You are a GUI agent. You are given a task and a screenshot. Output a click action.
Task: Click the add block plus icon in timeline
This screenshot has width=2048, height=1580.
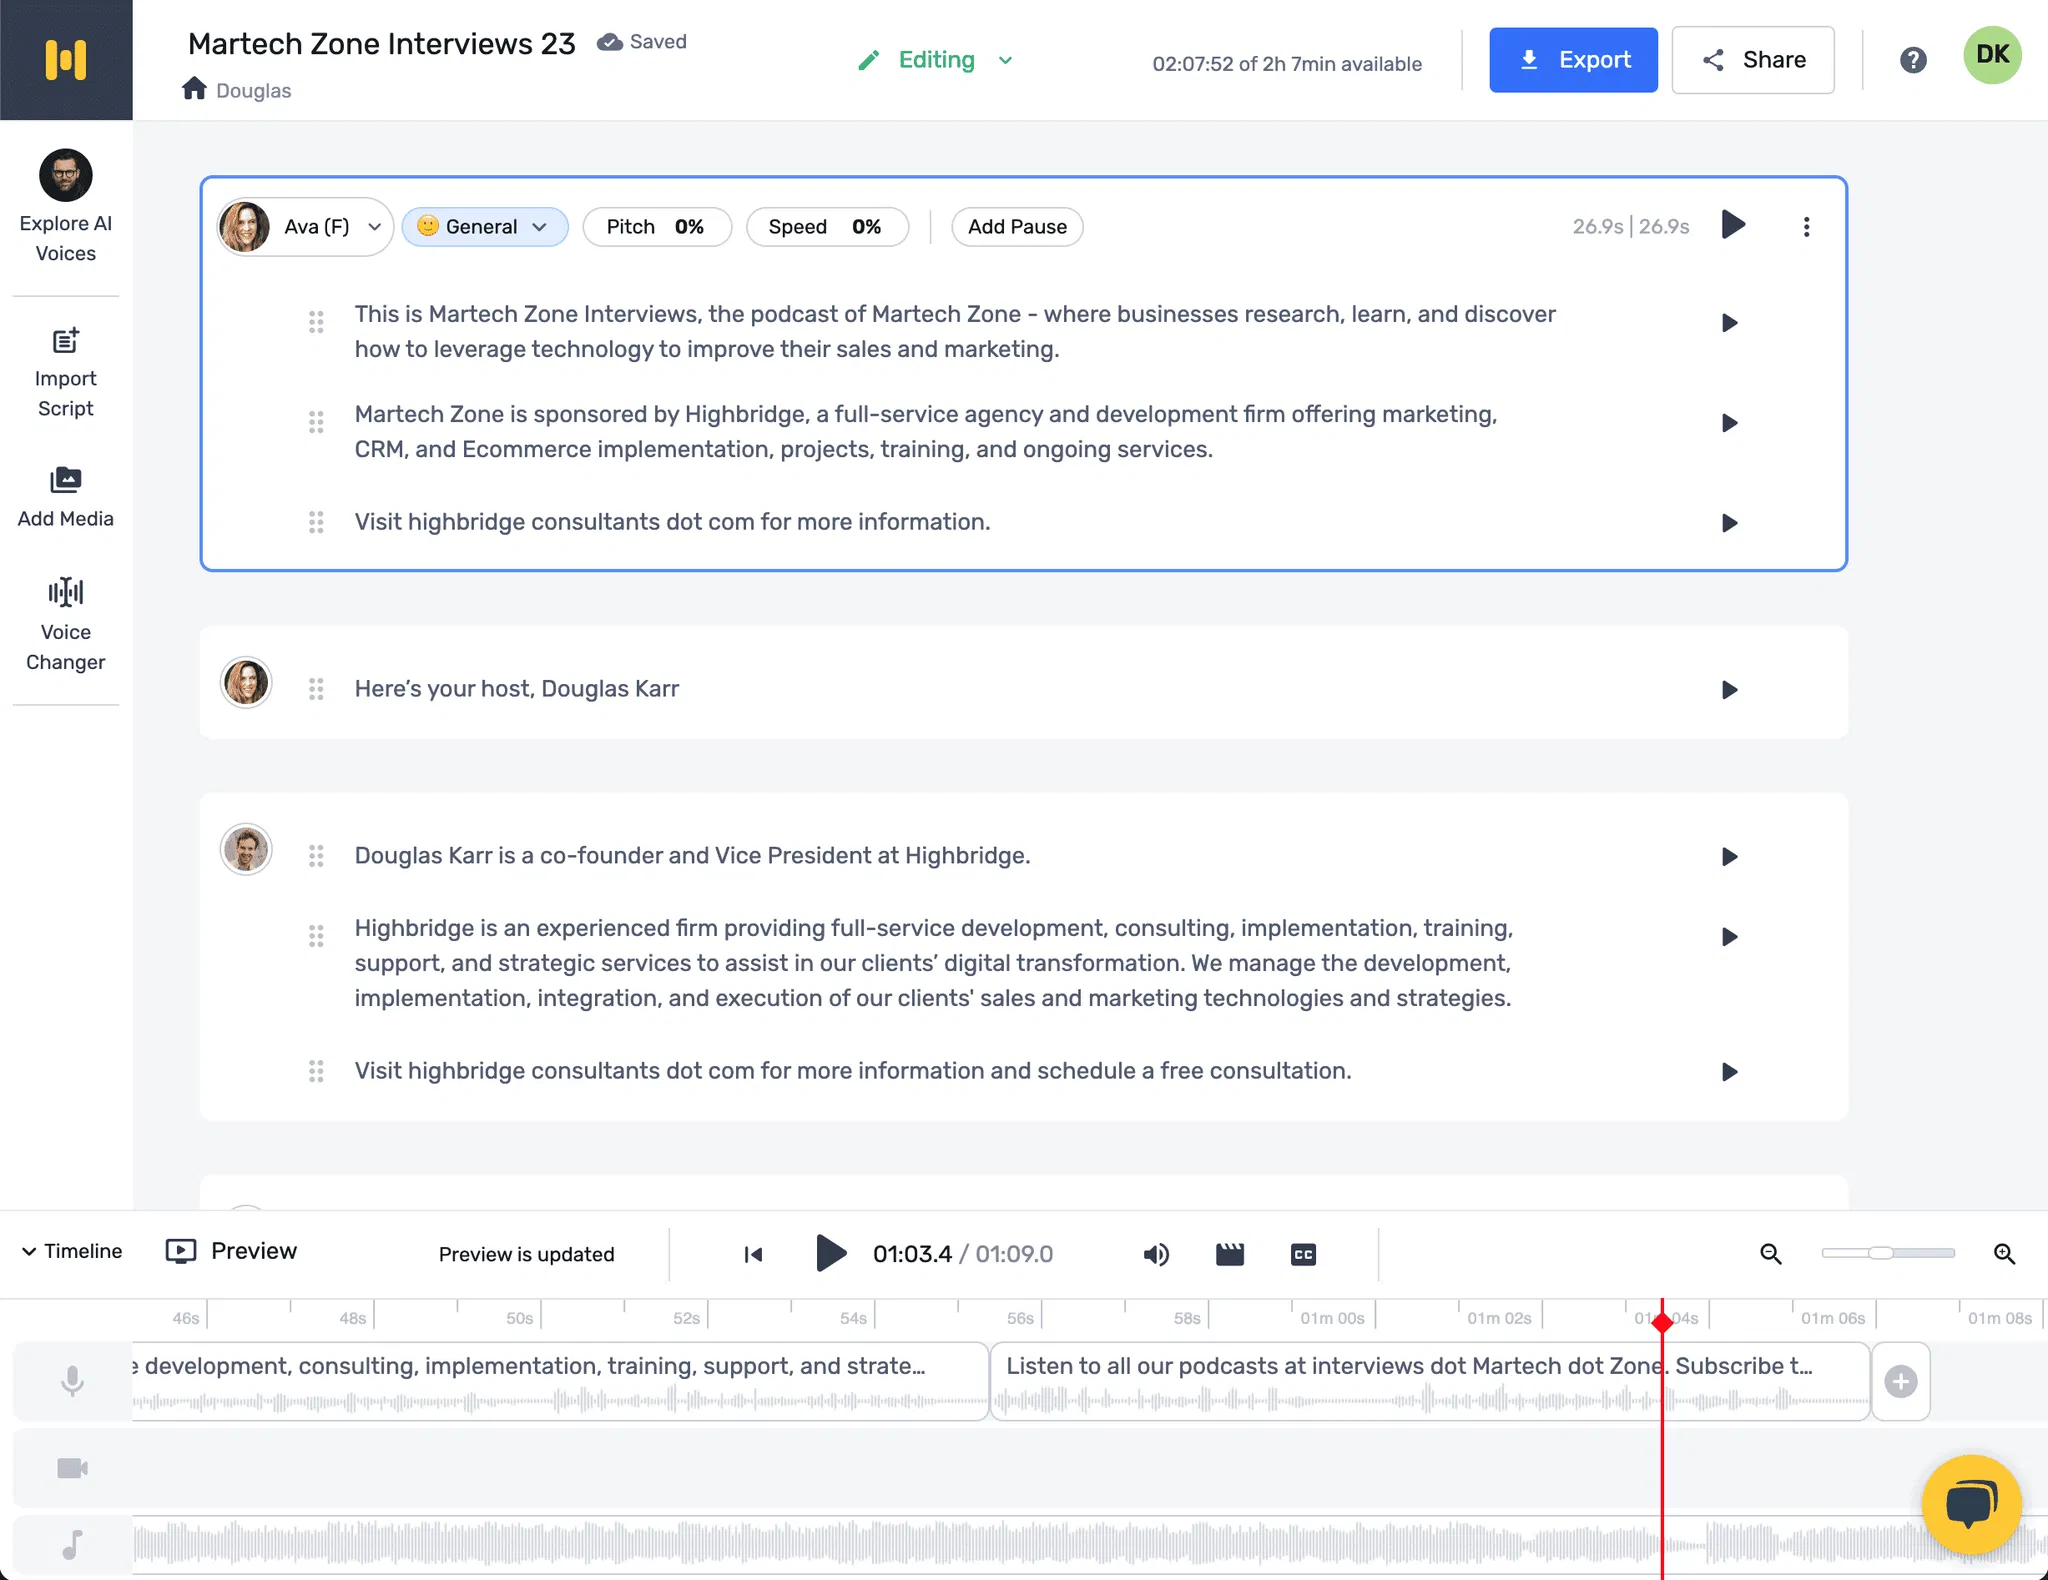(1900, 1381)
